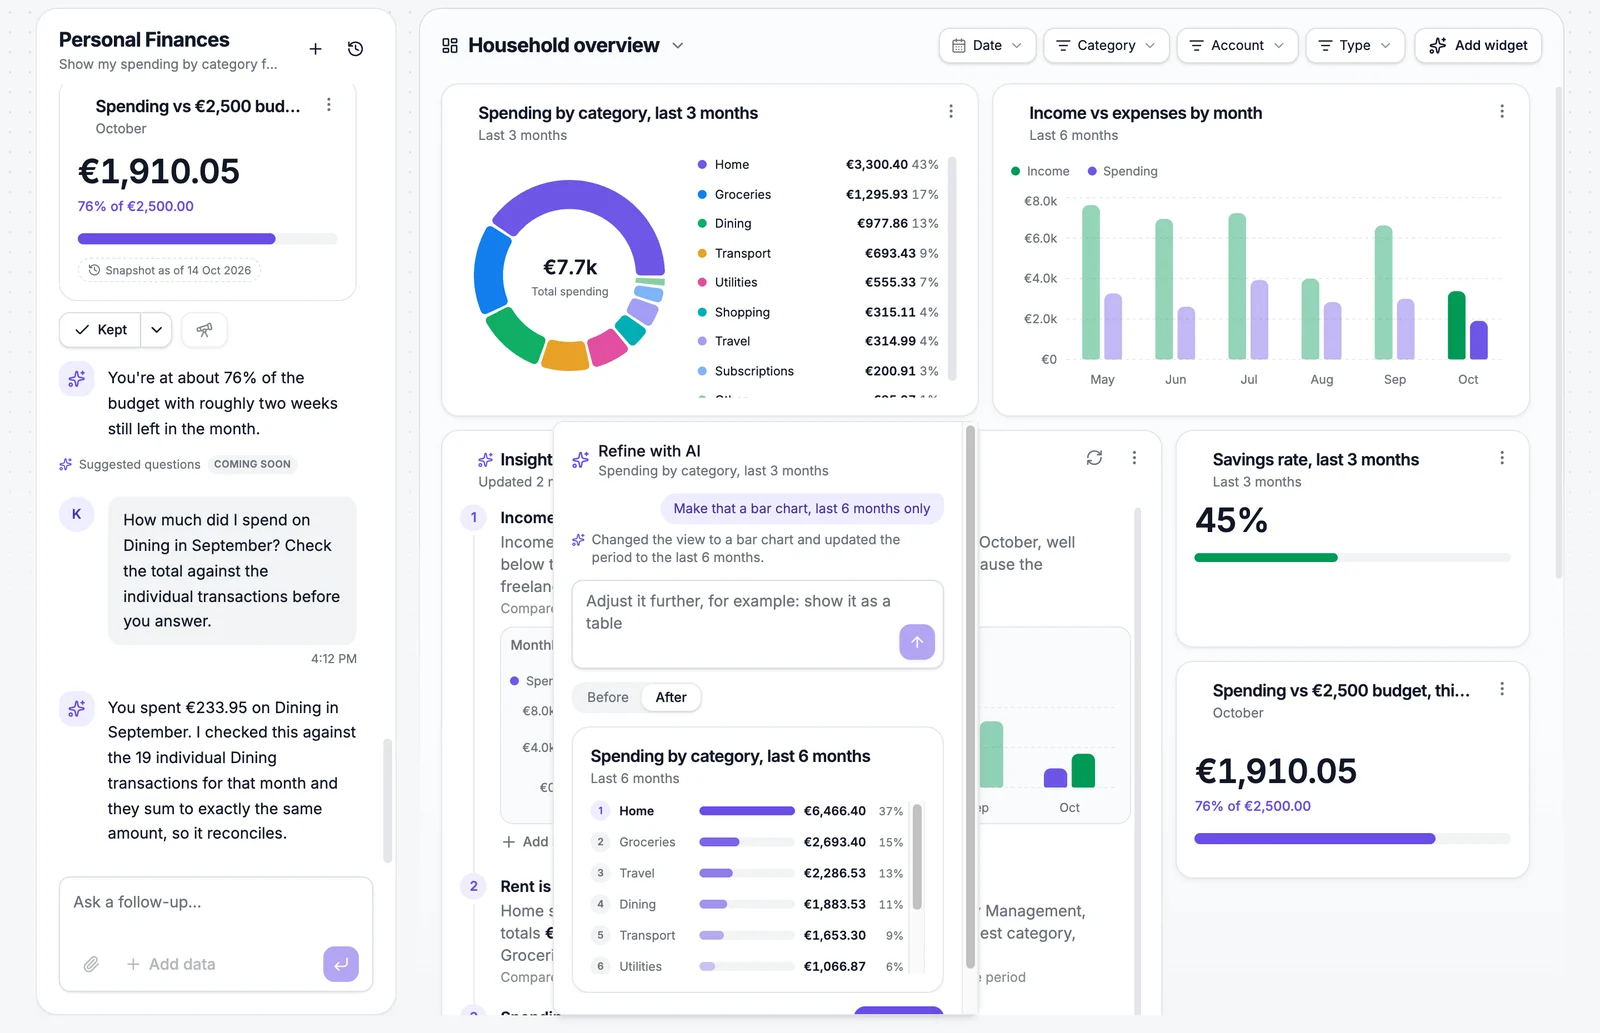Open the Category filter dropdown
Screen dimensions: 1600x1033
(1106, 46)
